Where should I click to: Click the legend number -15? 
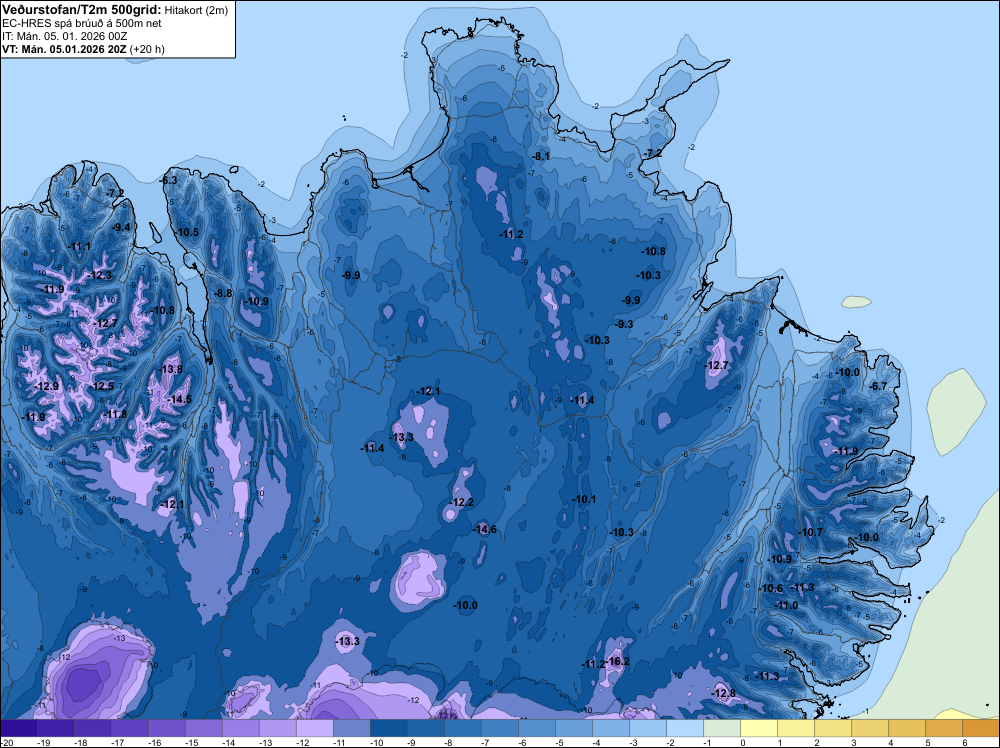pos(191,742)
